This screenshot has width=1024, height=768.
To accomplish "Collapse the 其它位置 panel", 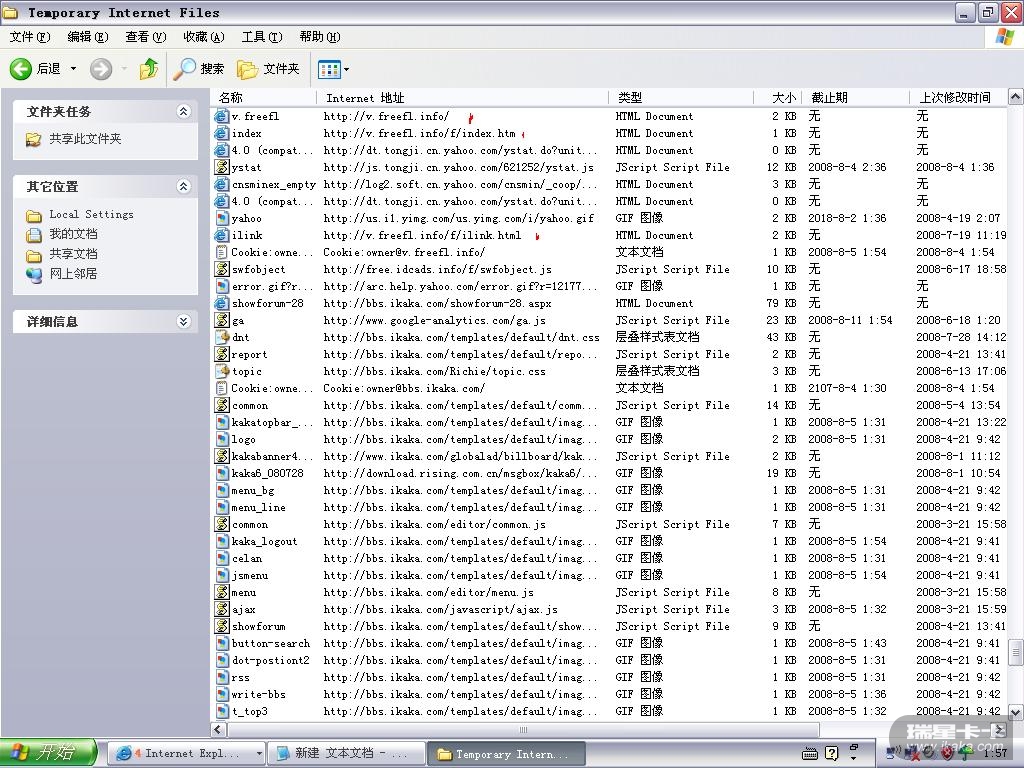I will 184,187.
